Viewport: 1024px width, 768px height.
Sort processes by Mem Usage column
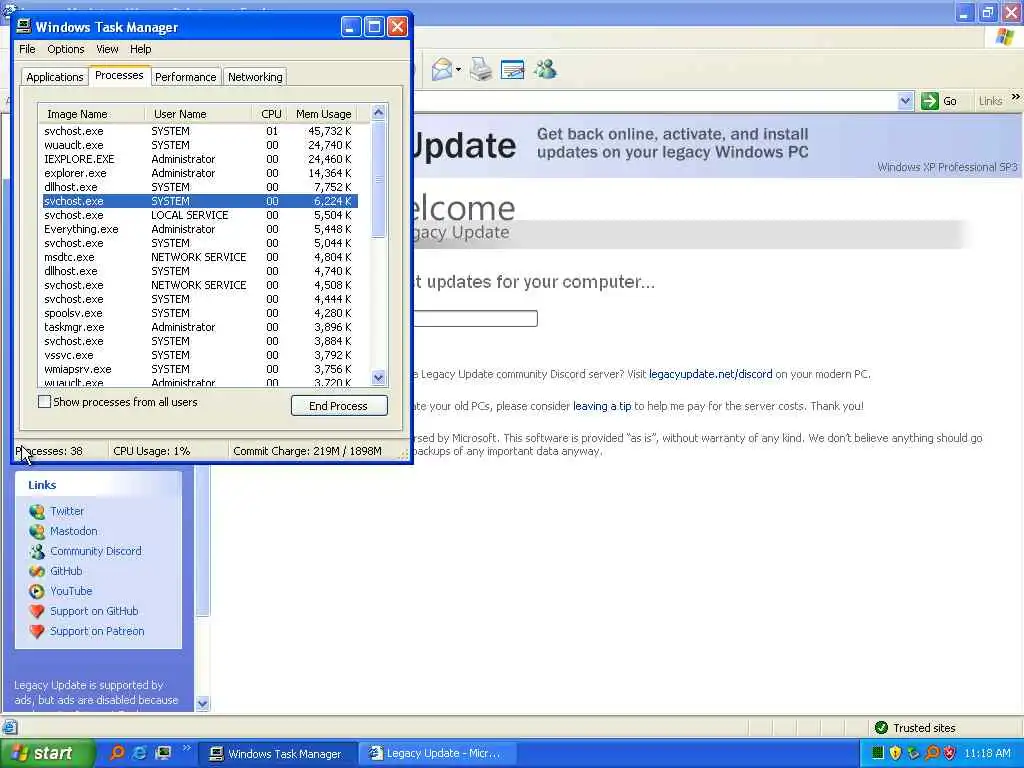[x=323, y=114]
